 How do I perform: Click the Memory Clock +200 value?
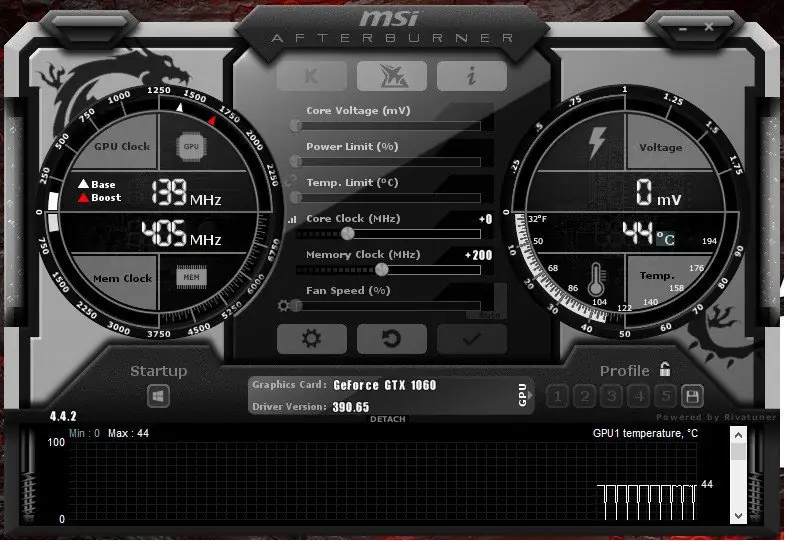coord(478,255)
